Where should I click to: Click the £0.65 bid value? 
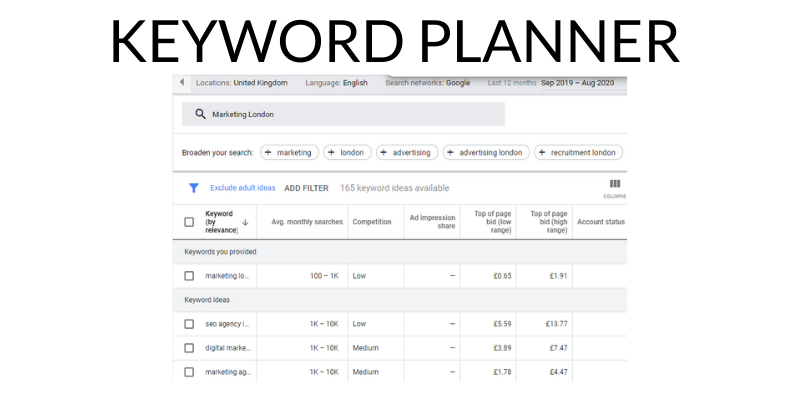pos(502,276)
